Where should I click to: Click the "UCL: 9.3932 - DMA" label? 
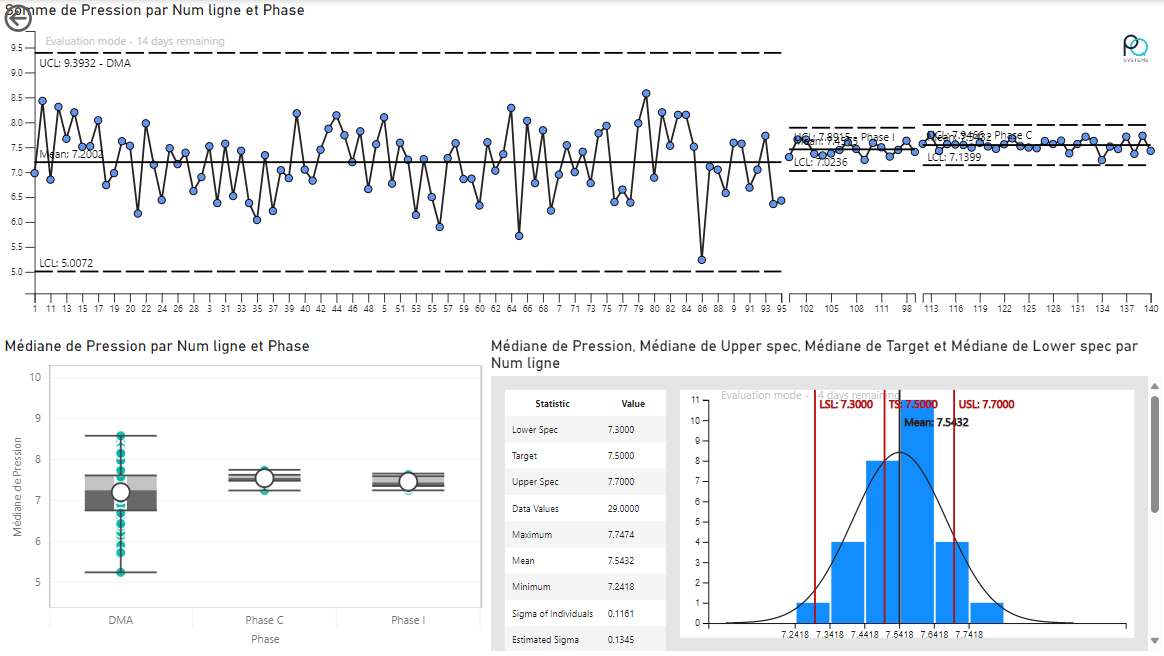tap(85, 63)
